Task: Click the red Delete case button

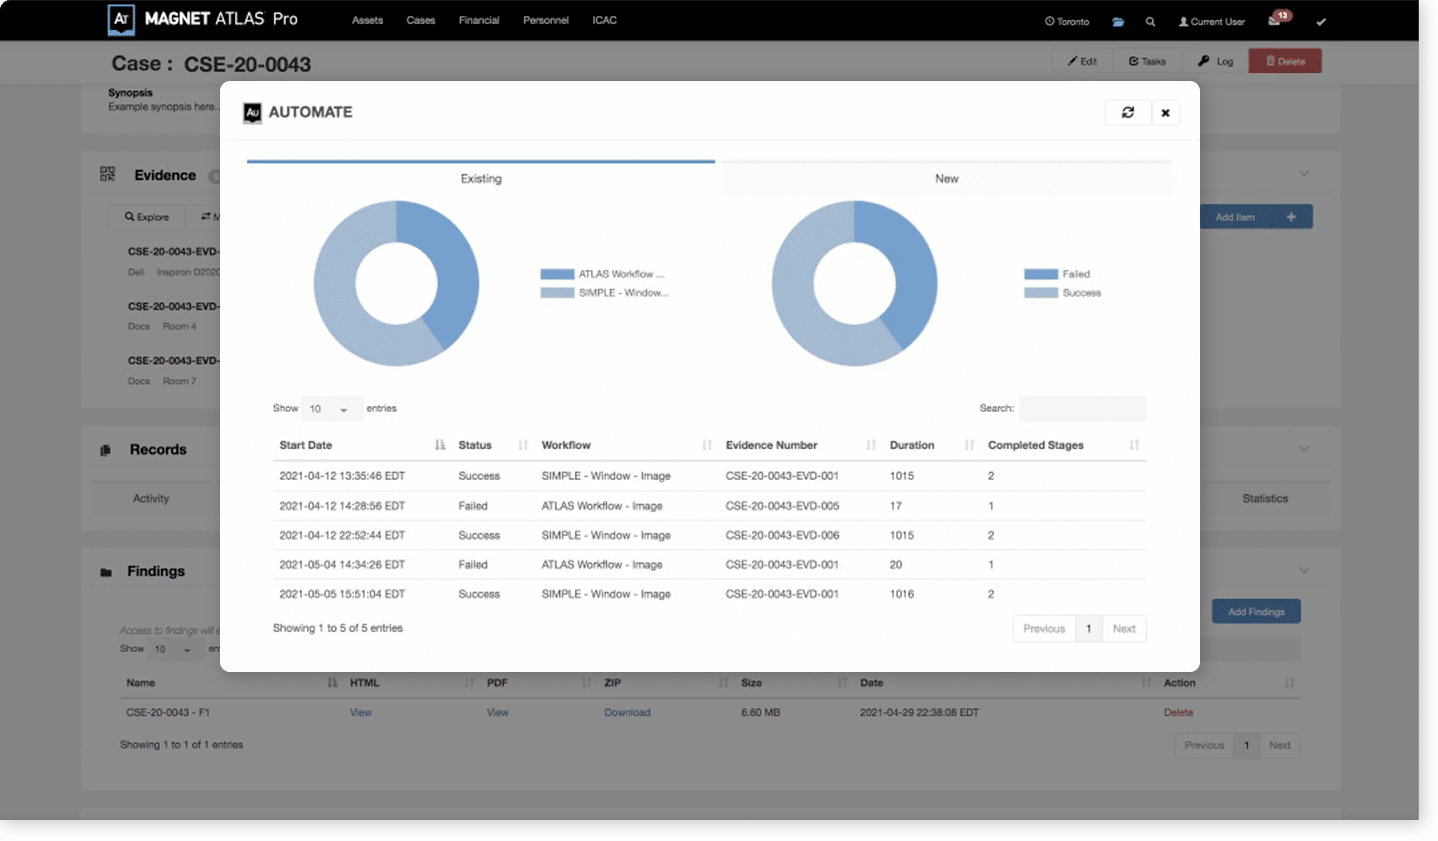Action: coord(1285,61)
